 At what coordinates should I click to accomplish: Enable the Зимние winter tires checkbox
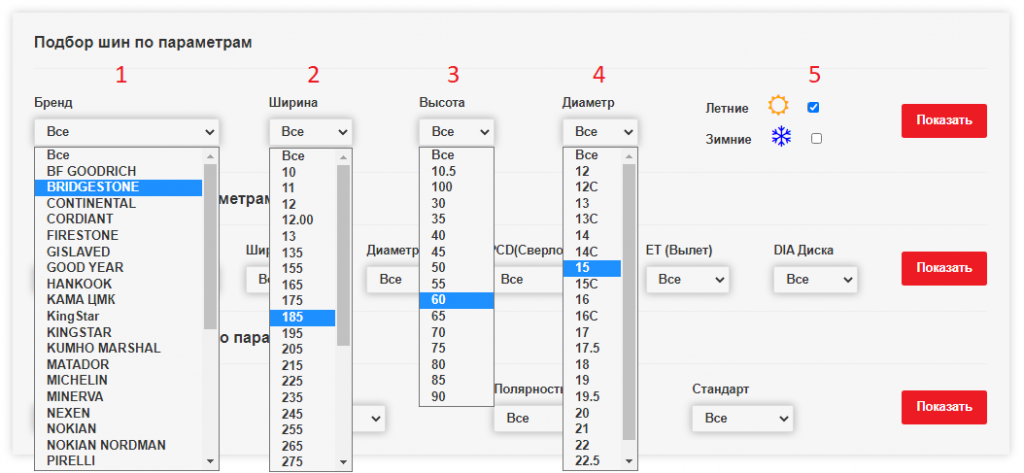click(x=816, y=139)
